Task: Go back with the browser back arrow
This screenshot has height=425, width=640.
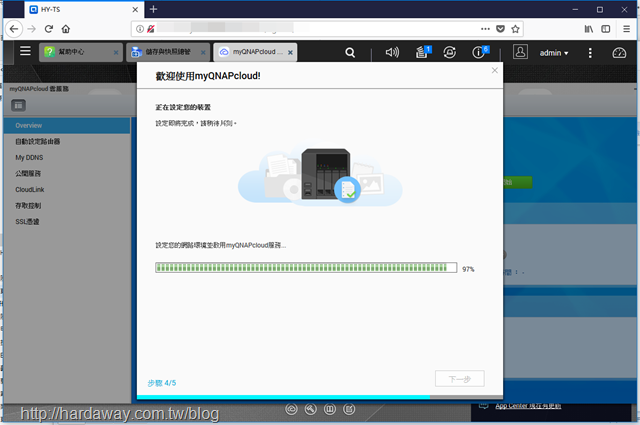Action: coord(14,29)
